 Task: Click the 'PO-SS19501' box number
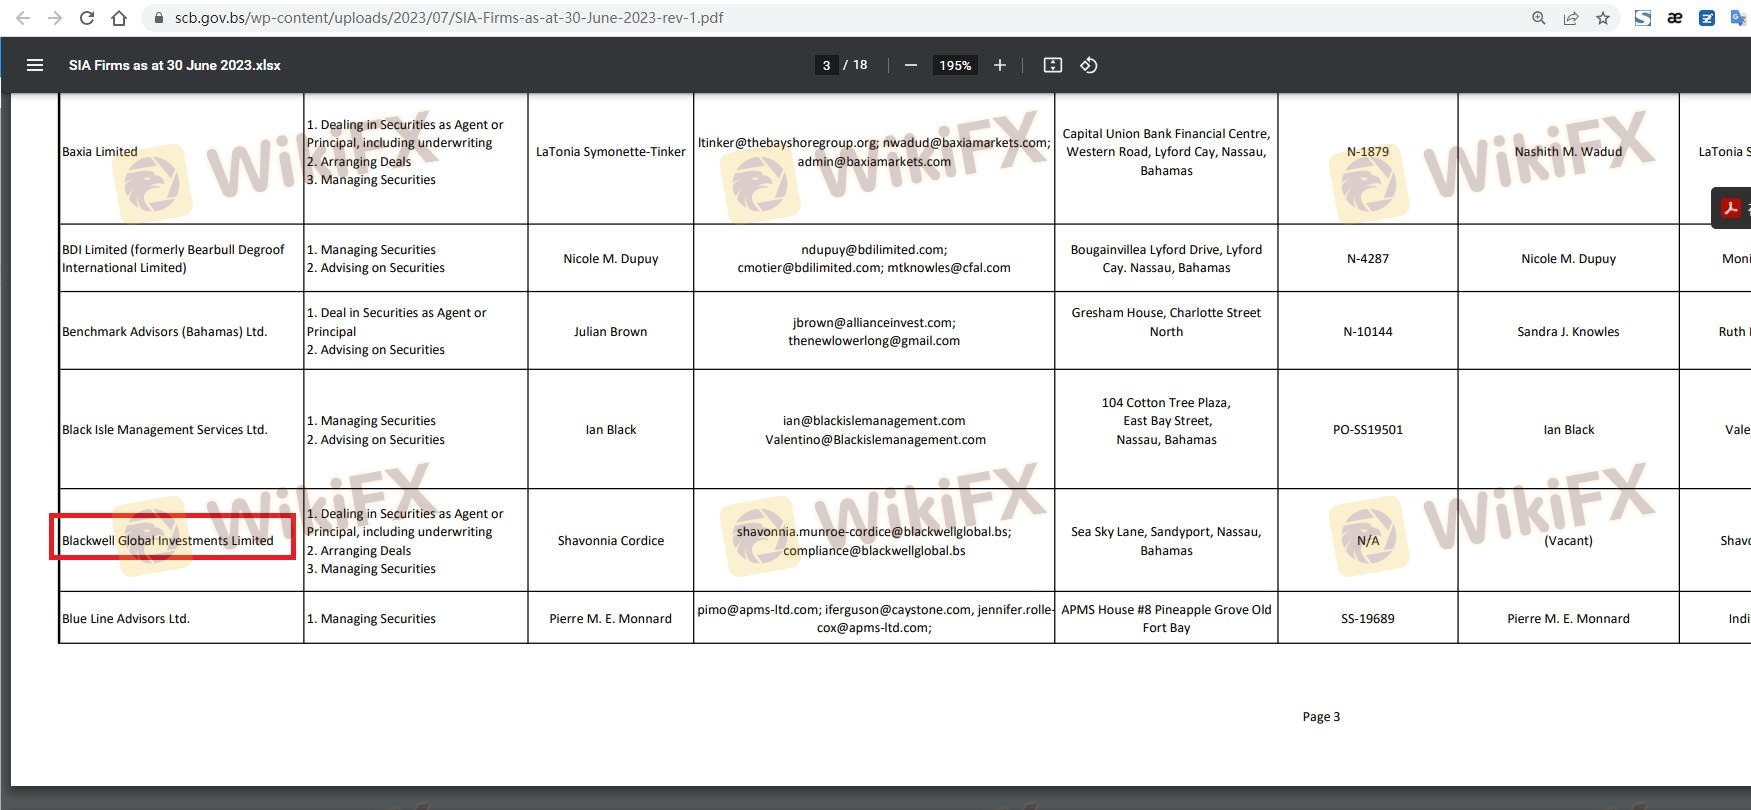1368,430
